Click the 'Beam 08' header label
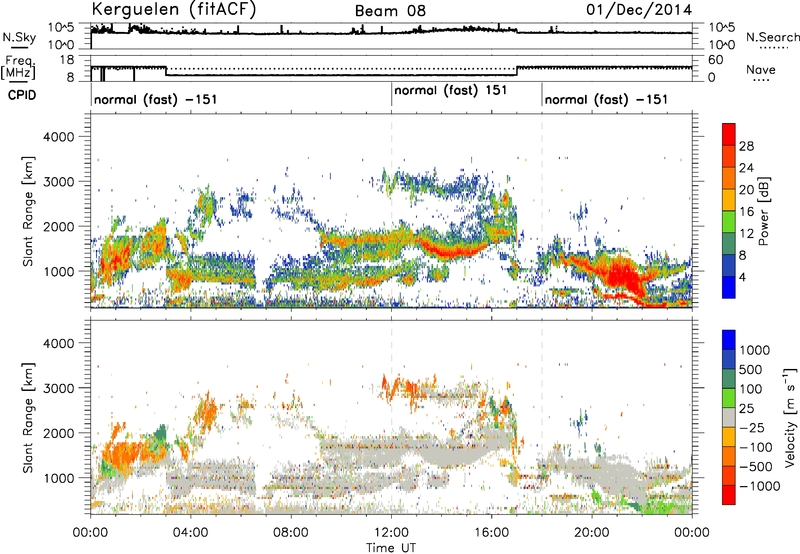 pyautogui.click(x=390, y=11)
